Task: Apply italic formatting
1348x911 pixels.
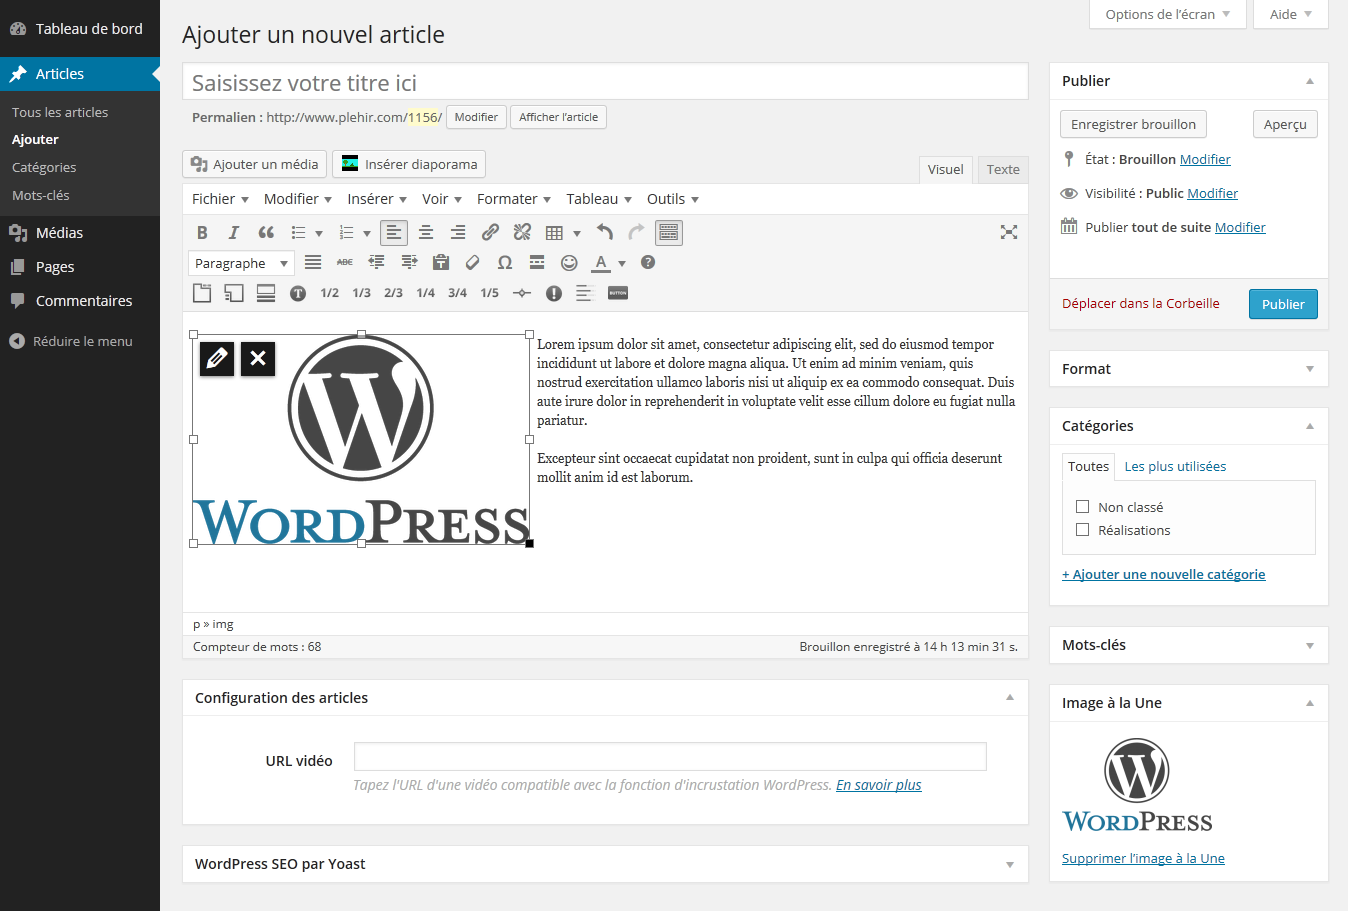Action: pyautogui.click(x=234, y=233)
